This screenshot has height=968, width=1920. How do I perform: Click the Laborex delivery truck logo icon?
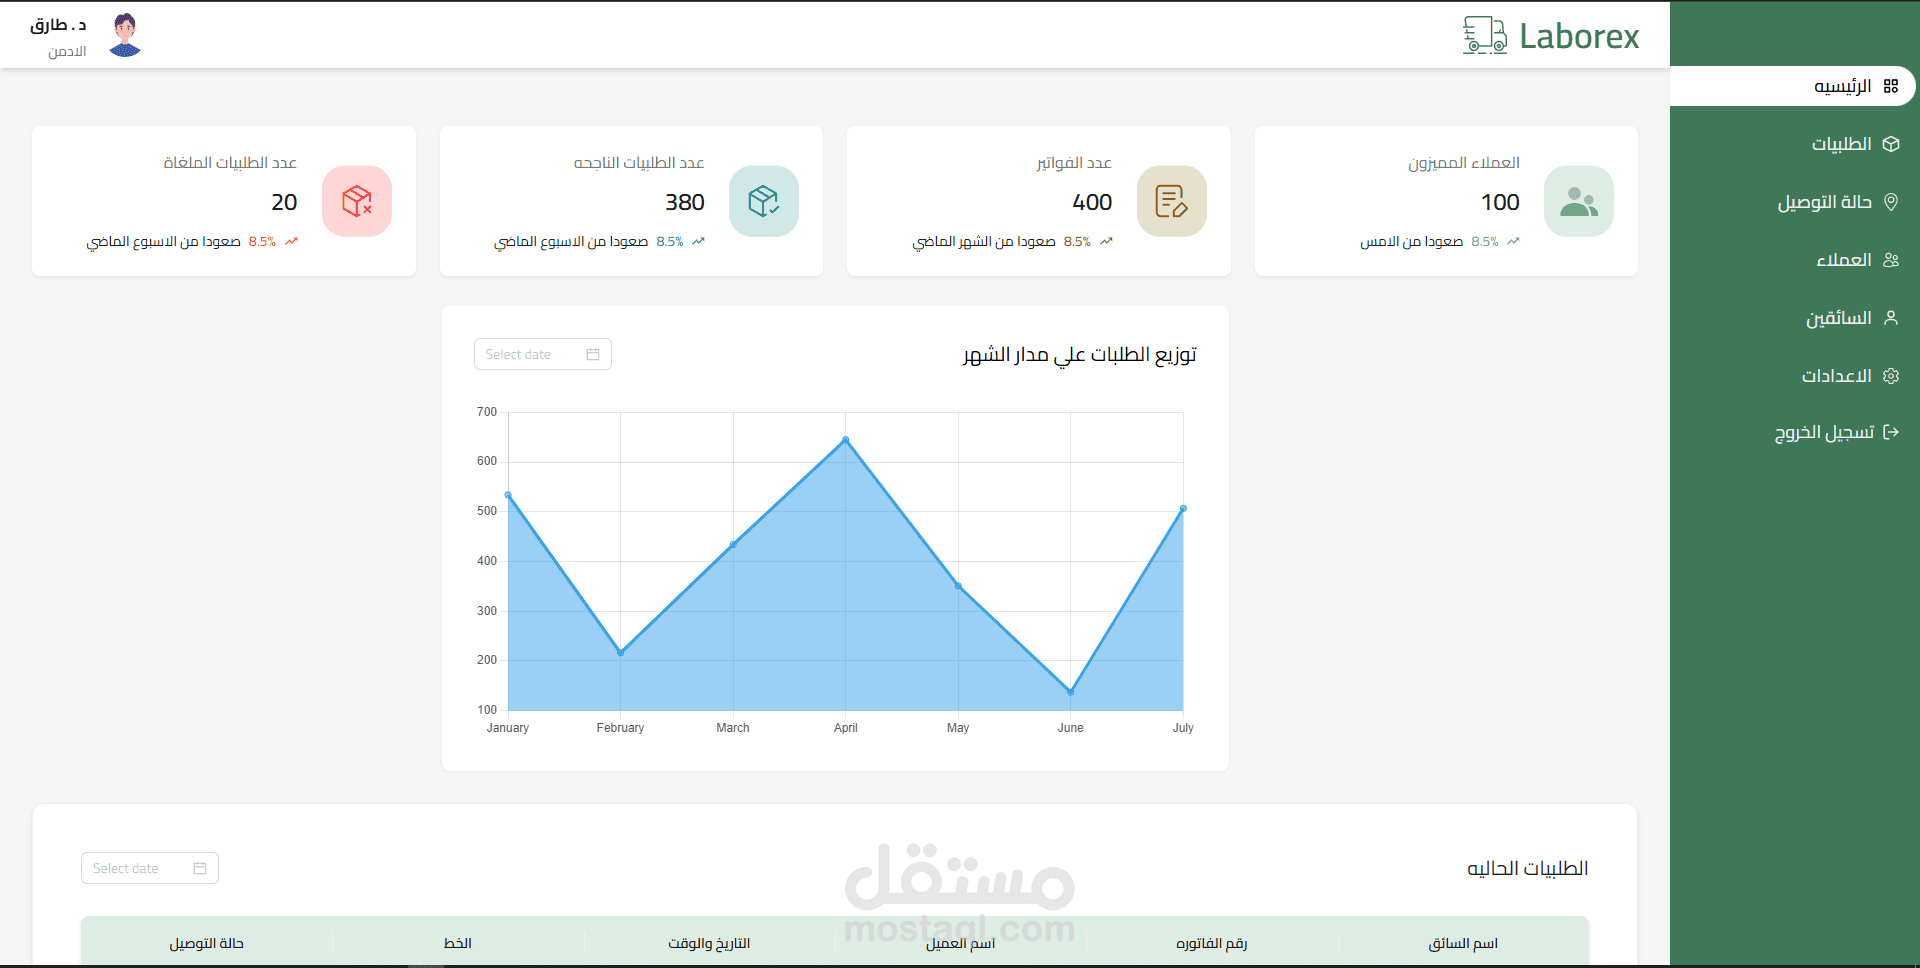coord(1484,35)
